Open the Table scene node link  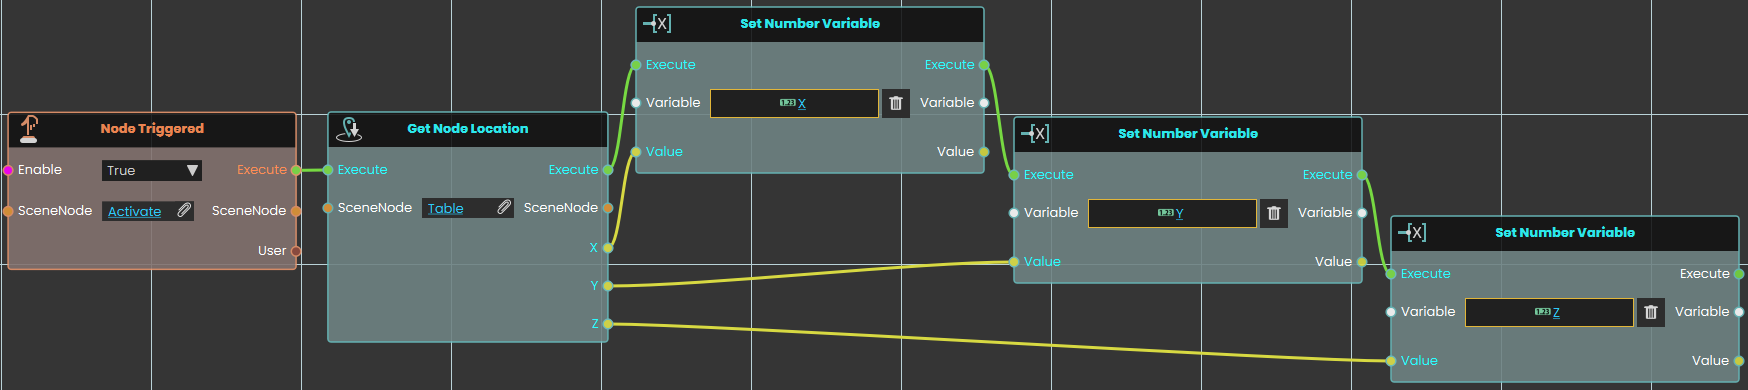445,208
